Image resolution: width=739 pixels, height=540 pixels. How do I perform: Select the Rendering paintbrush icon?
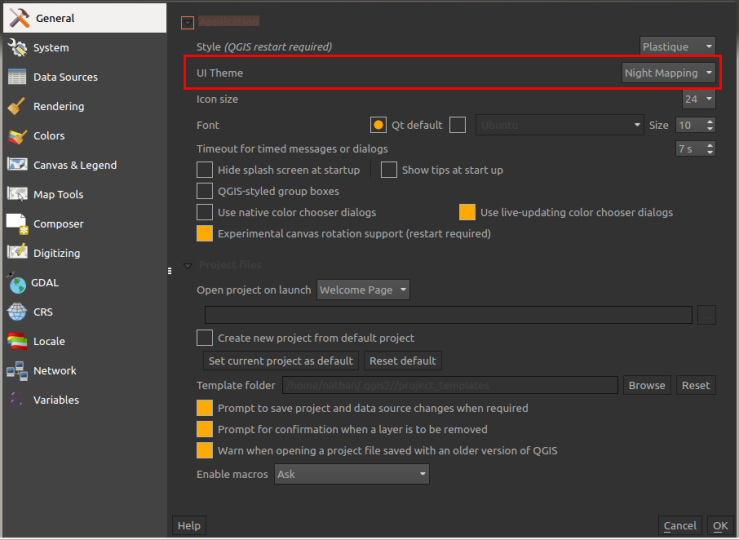16,106
